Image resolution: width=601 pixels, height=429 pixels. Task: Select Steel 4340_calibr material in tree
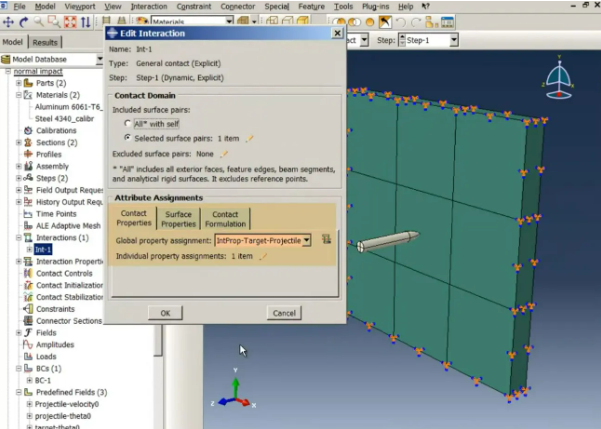(64, 118)
